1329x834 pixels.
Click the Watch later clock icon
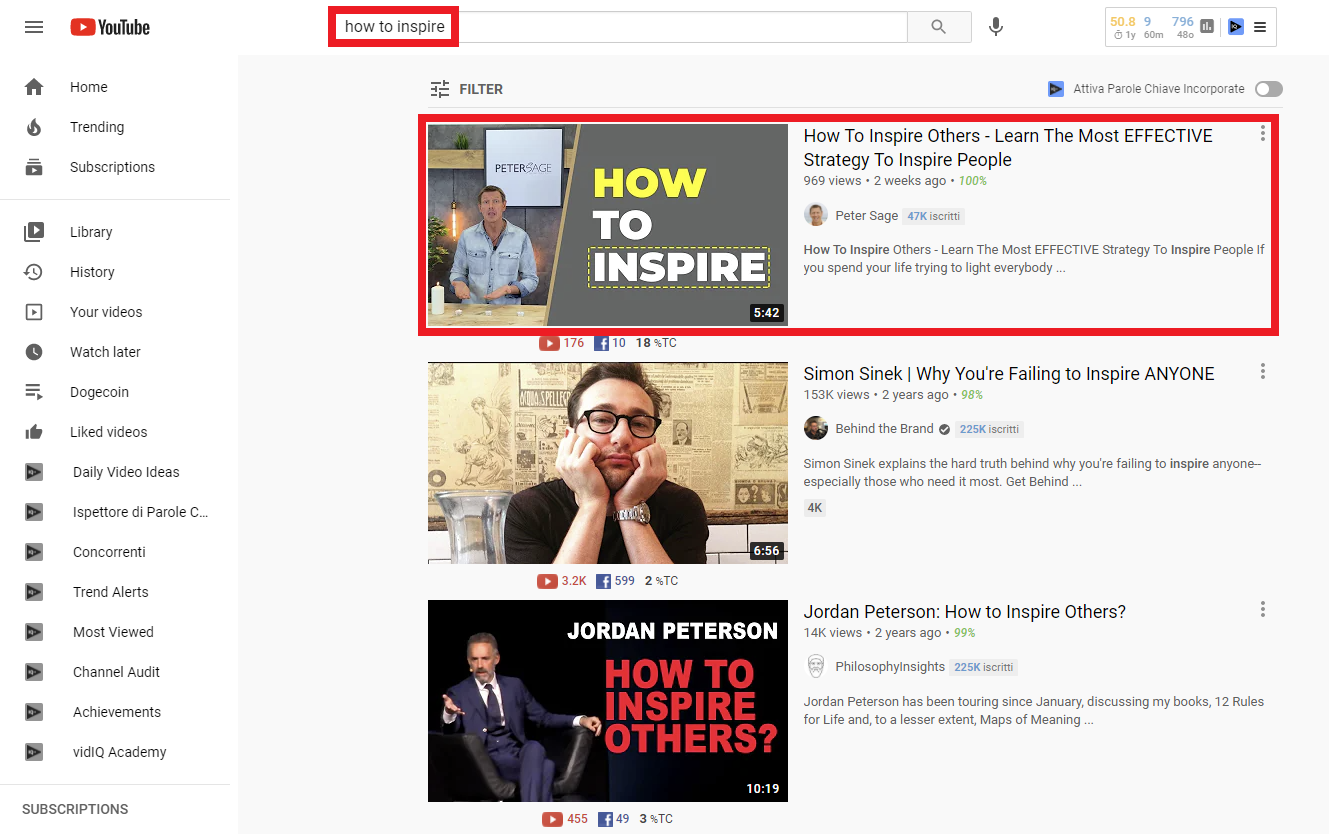[x=34, y=352]
